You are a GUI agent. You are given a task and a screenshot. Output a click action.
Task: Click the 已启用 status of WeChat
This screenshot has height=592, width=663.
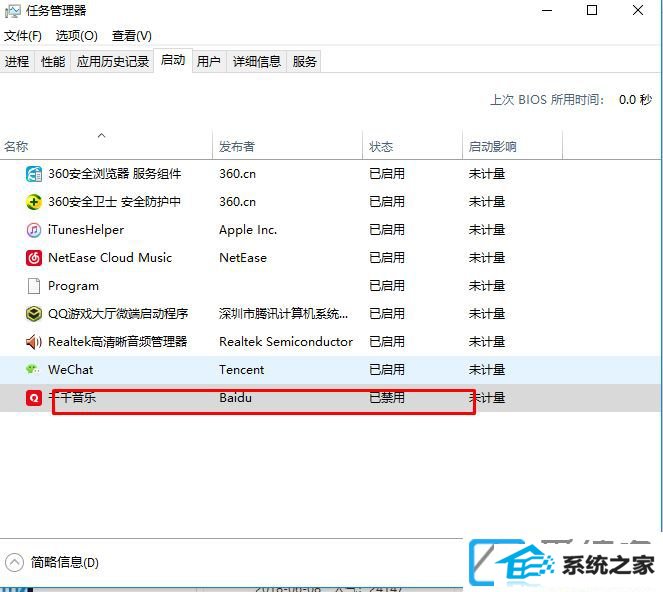click(387, 370)
